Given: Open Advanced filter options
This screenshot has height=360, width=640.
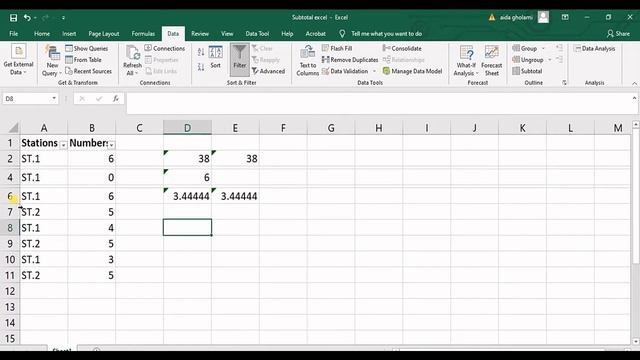Looking at the screenshot, I should 269,71.
